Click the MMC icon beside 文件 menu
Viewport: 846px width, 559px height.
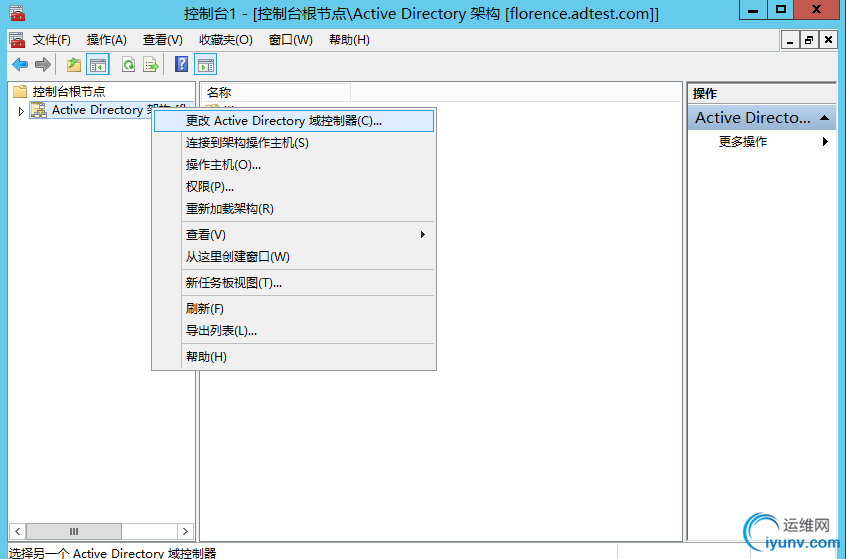pos(17,40)
